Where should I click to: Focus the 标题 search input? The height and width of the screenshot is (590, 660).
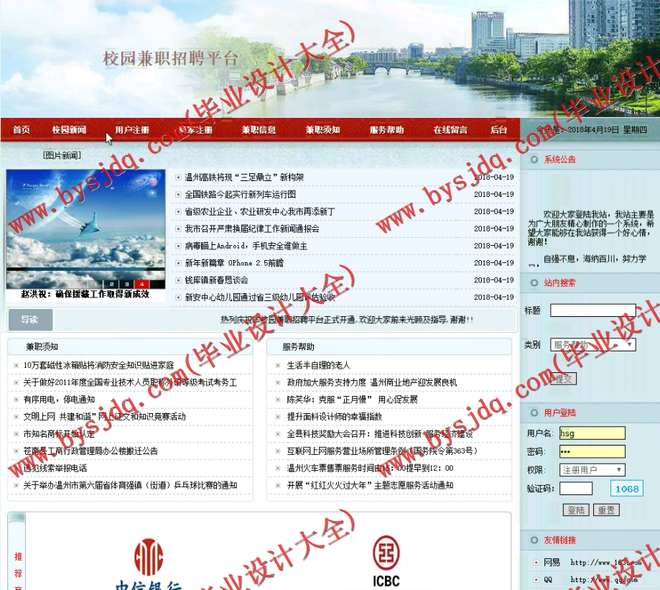[x=593, y=310]
